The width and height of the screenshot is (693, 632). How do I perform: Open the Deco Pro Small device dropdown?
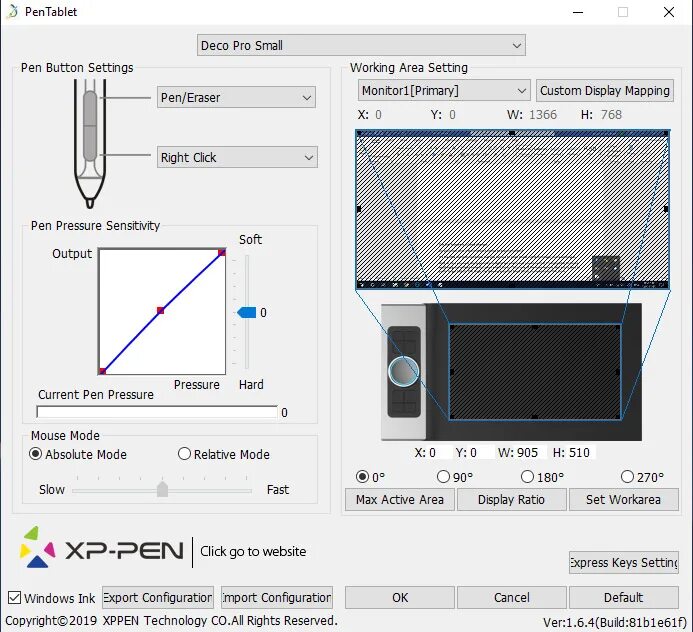361,45
